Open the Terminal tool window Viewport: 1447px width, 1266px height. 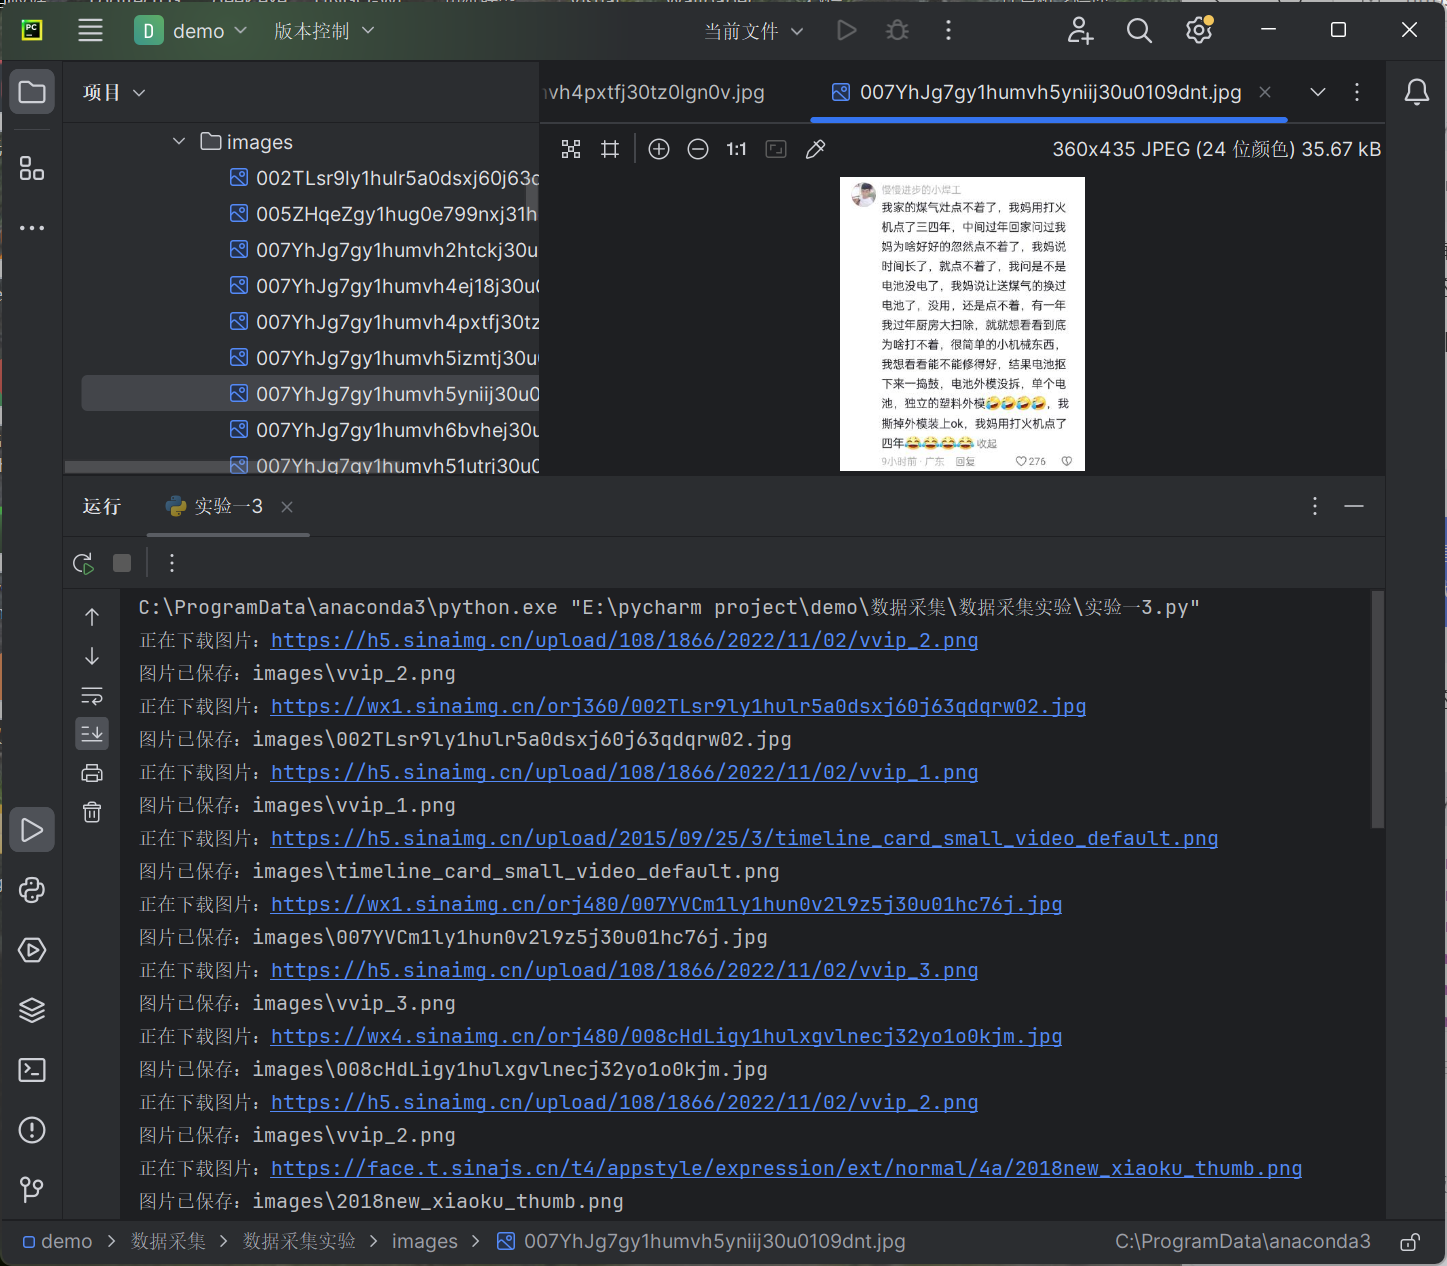[x=32, y=1070]
